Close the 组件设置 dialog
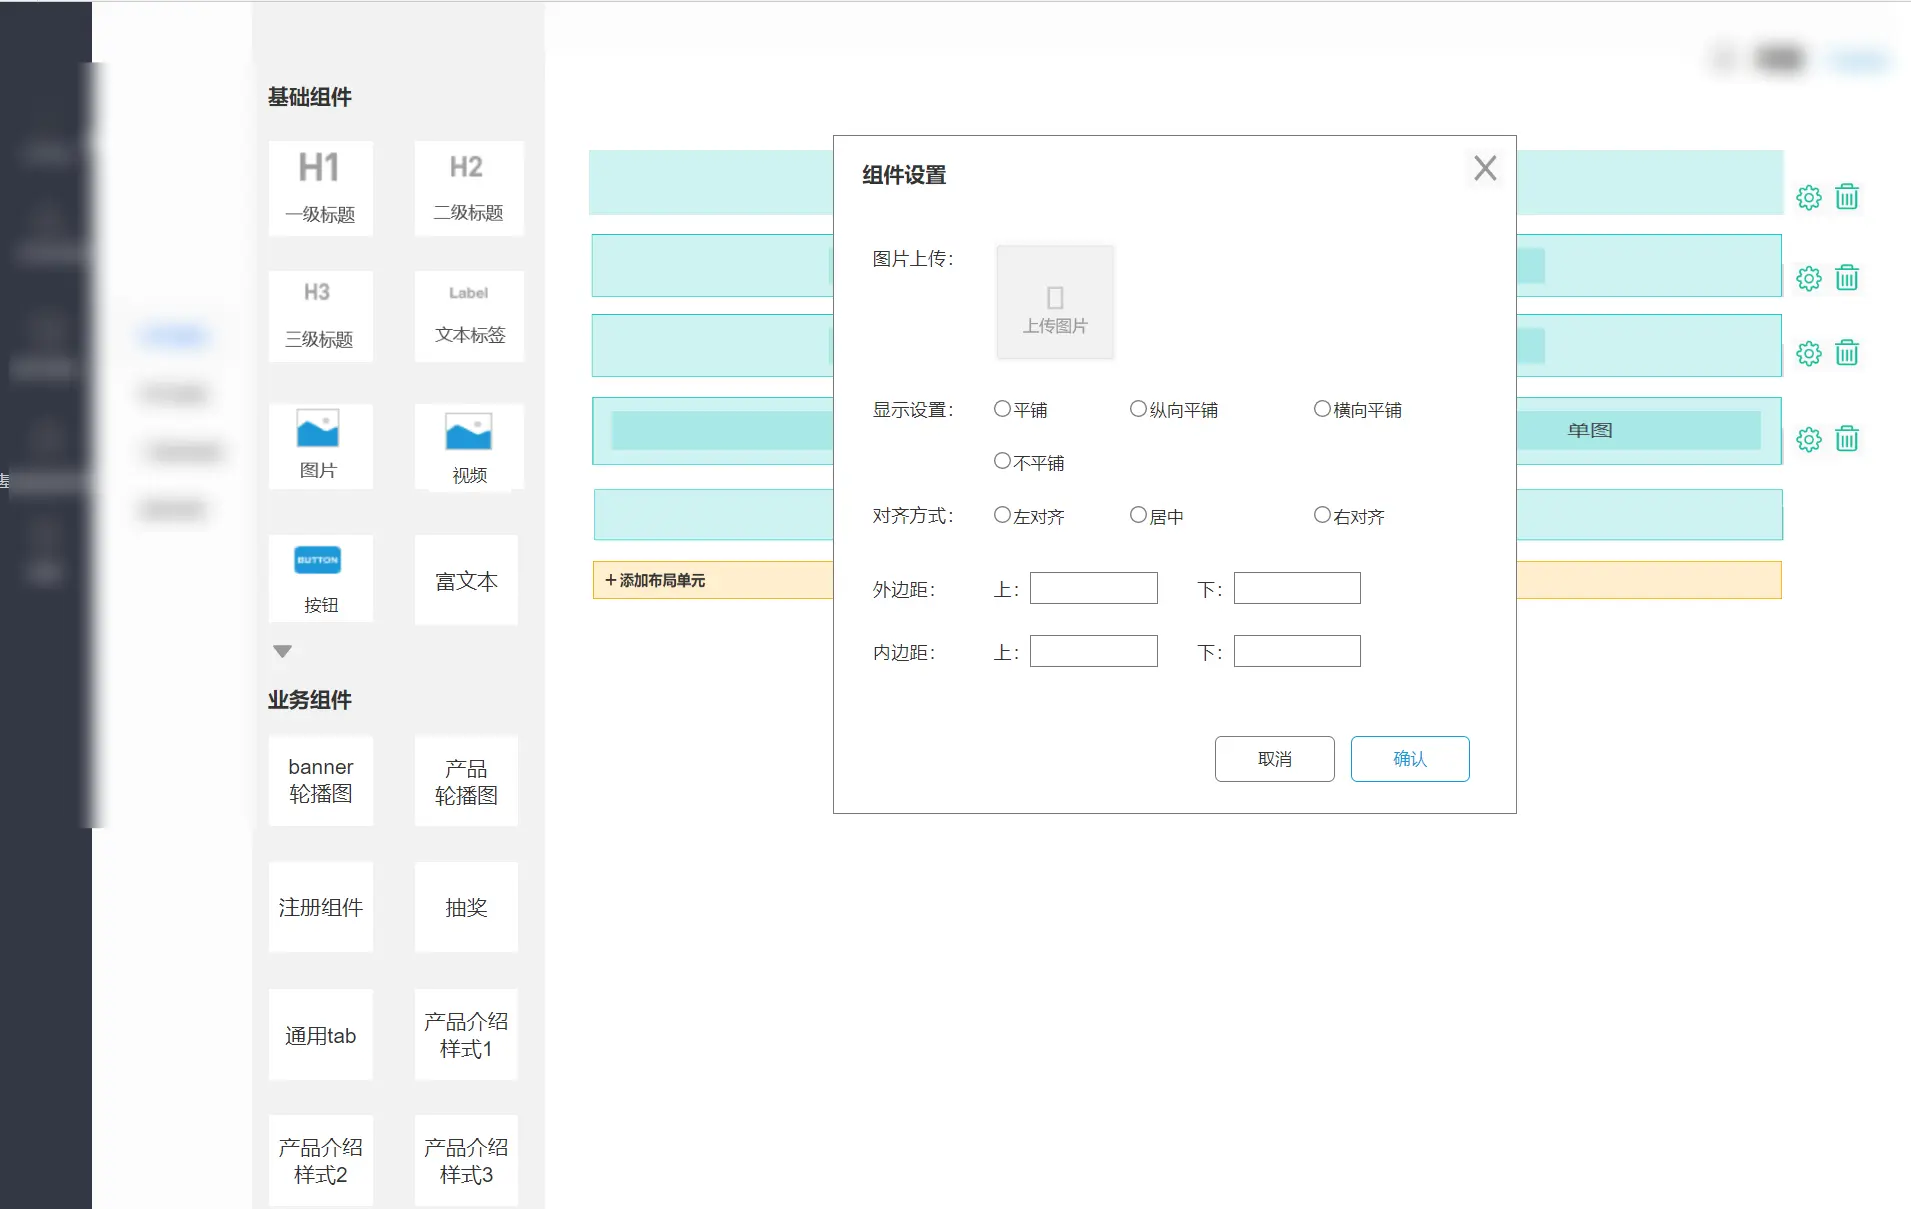The width and height of the screenshot is (1911, 1209). [x=1485, y=168]
